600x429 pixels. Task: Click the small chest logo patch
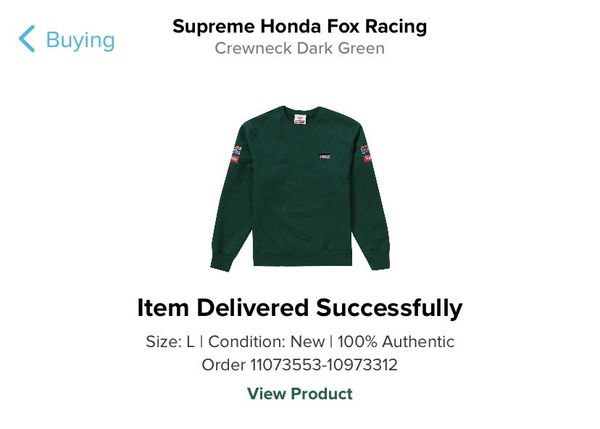tap(324, 156)
